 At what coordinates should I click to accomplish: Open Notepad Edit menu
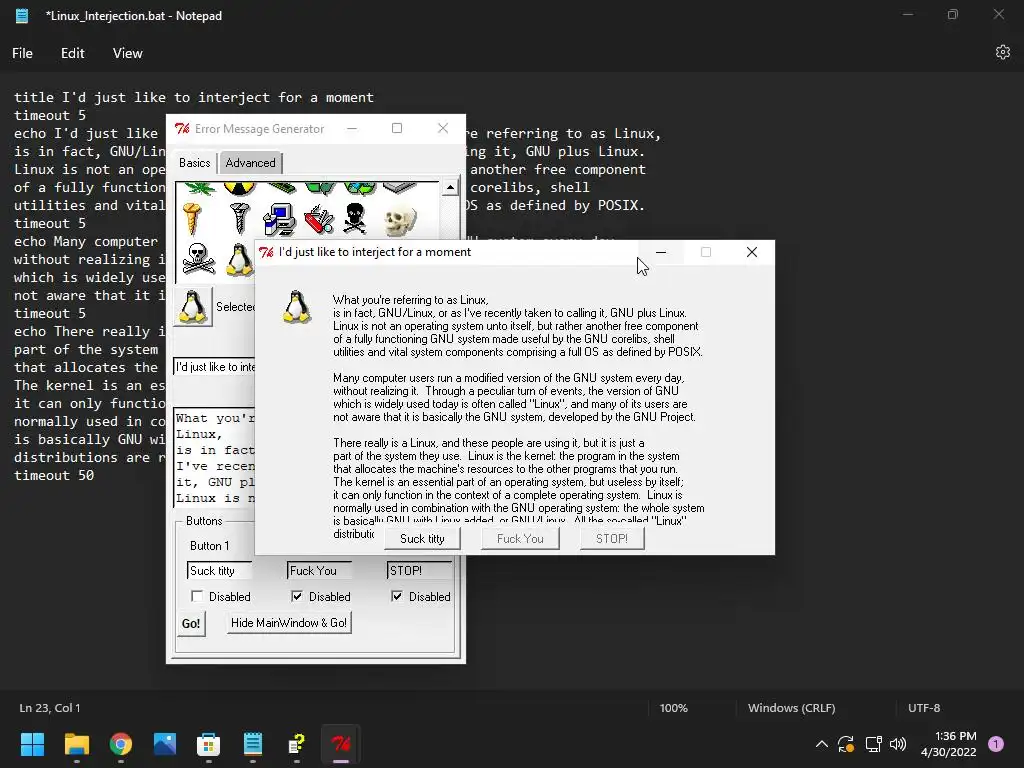click(x=72, y=54)
